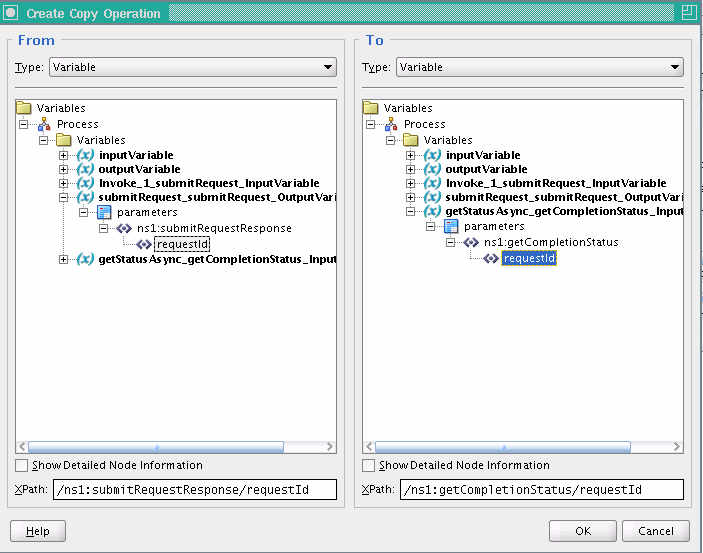This screenshot has height=553, width=703.
Task: Click Invoke_1_submitRequest_InputVariable's icon in From tree
Action: [85, 183]
